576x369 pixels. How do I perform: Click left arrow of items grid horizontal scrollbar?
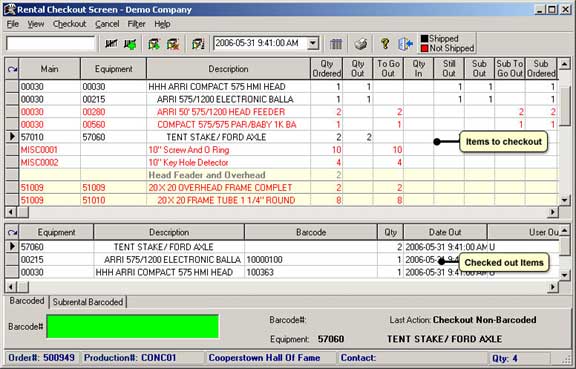pos(11,212)
